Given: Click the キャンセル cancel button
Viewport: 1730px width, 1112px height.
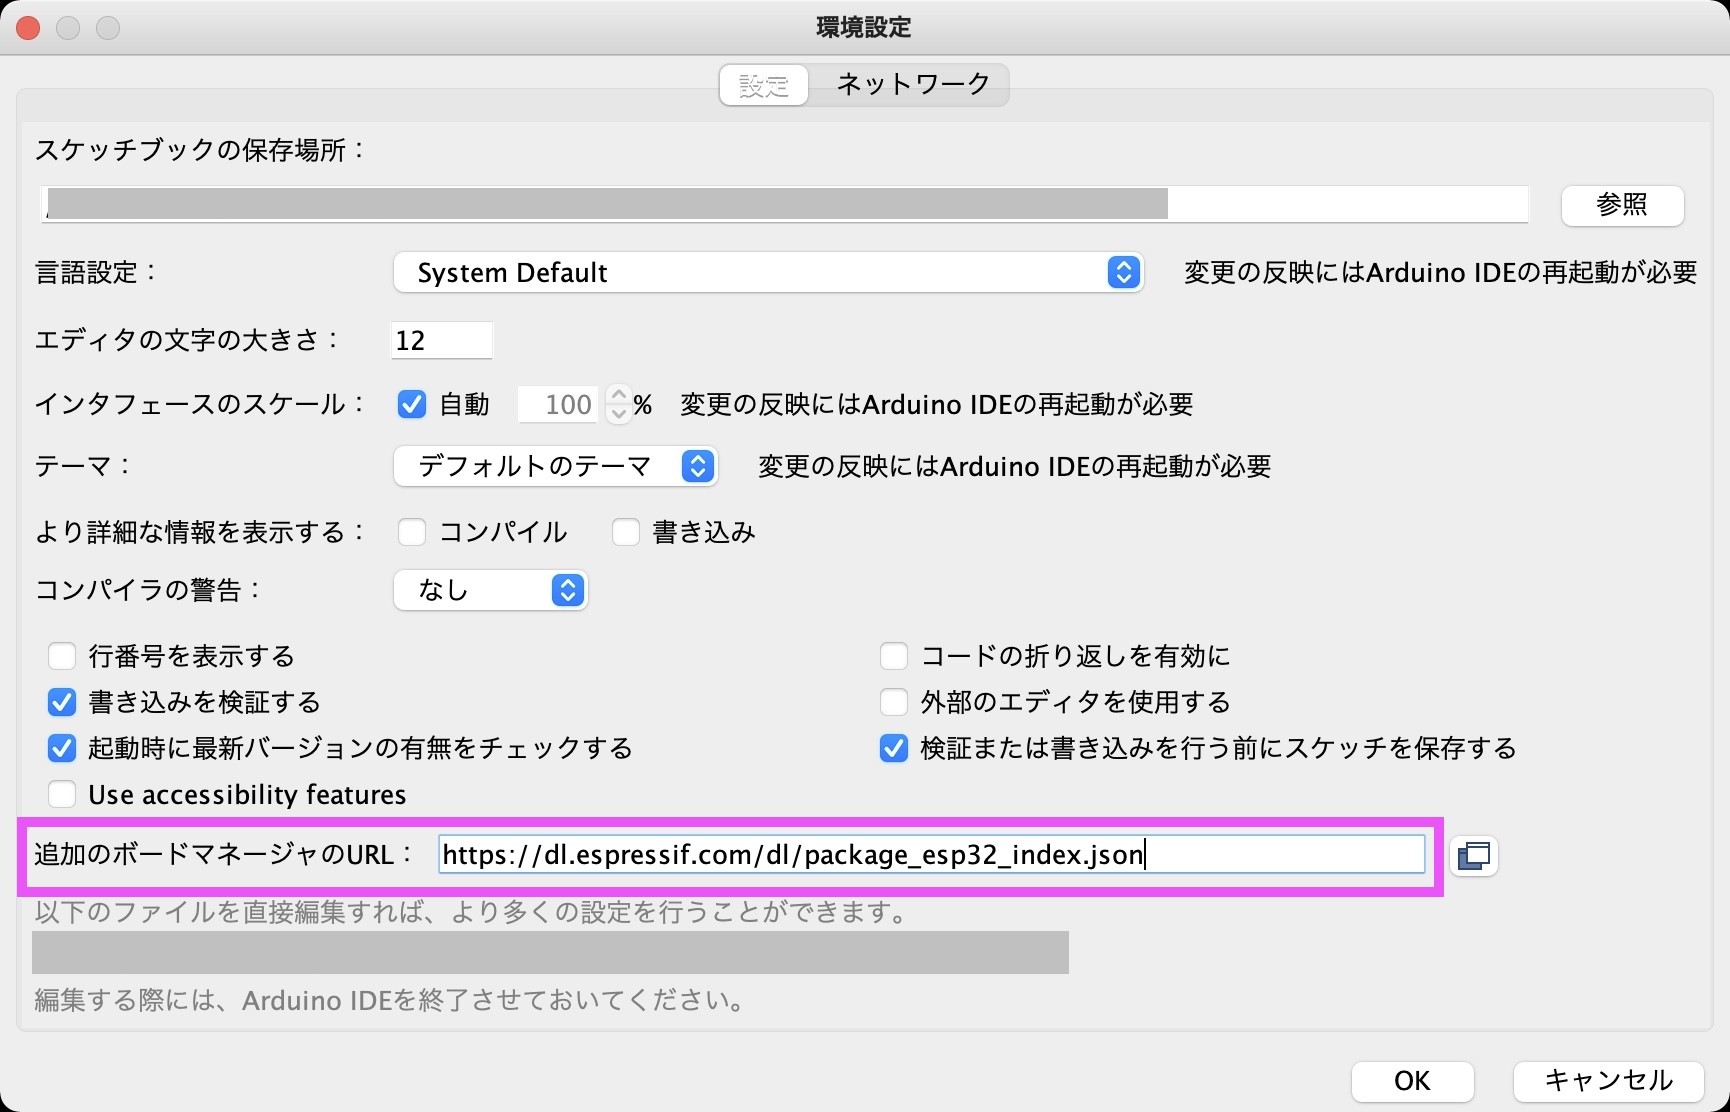Looking at the screenshot, I should click(x=1607, y=1081).
